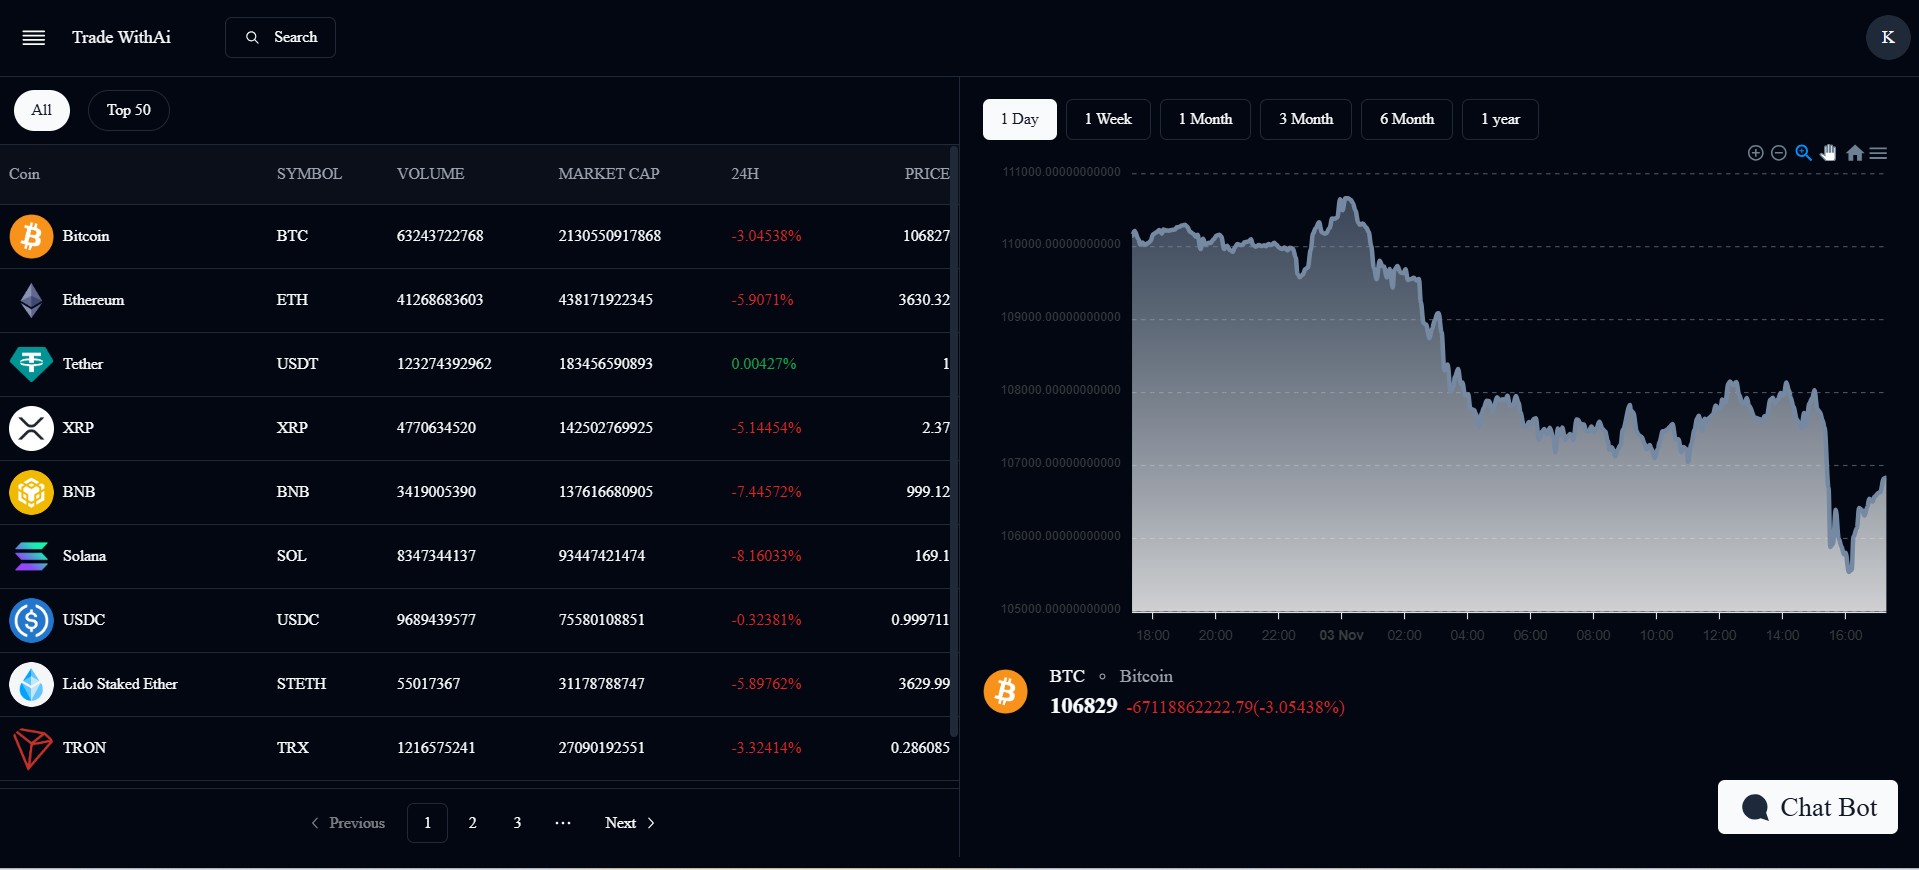The height and width of the screenshot is (870, 1919).
Task: Switch chart to 1 Day range
Action: point(1020,119)
